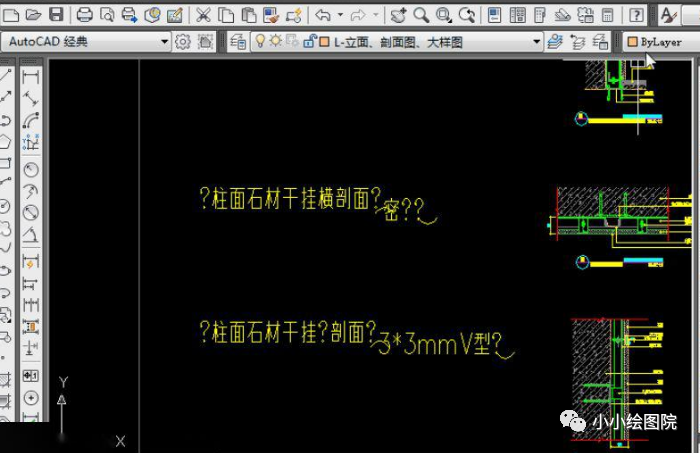Toggle layer on/off lightbulb
The height and width of the screenshot is (453, 700).
coord(260,42)
